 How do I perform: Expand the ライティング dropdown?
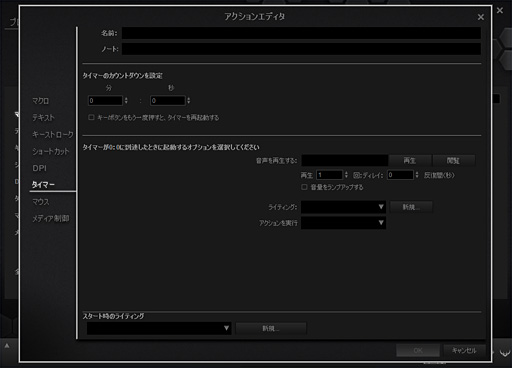343,207
